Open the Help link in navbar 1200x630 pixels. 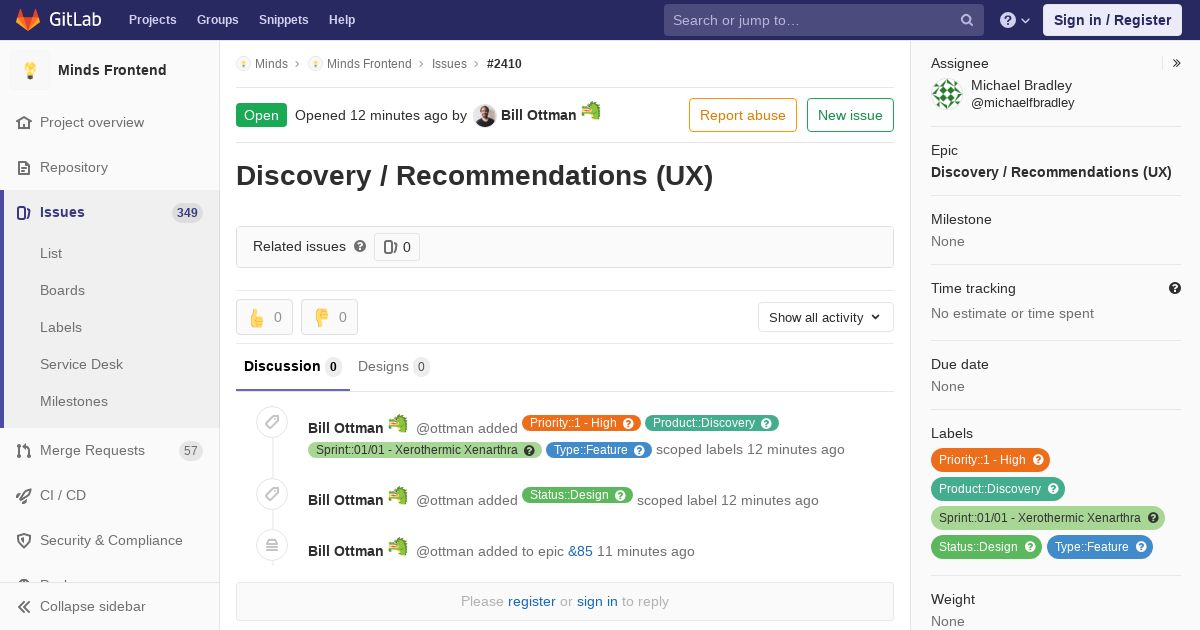click(342, 20)
